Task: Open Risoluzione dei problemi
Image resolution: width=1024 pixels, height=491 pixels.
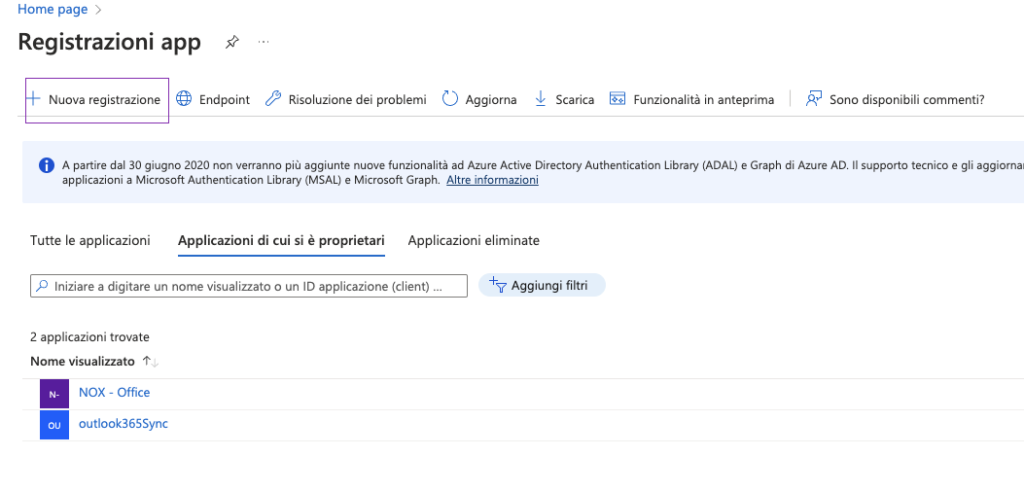Action: click(357, 100)
